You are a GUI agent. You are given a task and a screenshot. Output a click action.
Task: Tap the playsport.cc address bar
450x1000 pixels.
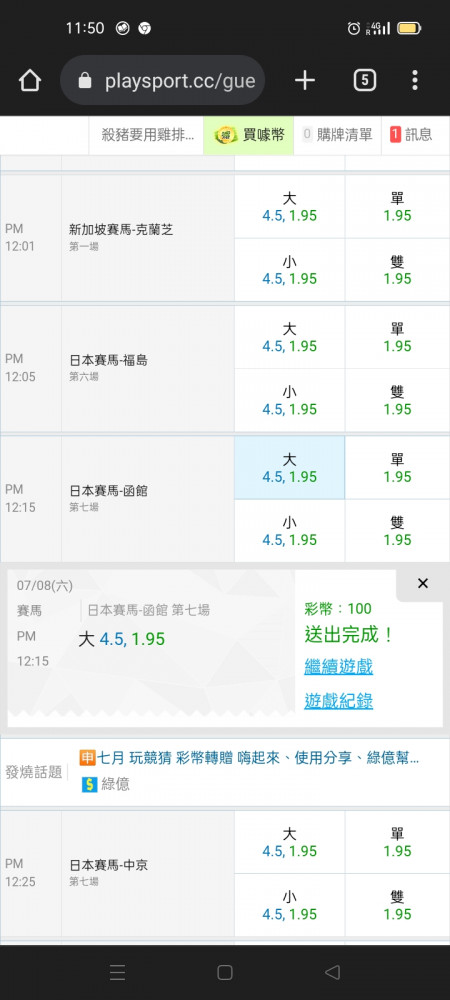163,80
